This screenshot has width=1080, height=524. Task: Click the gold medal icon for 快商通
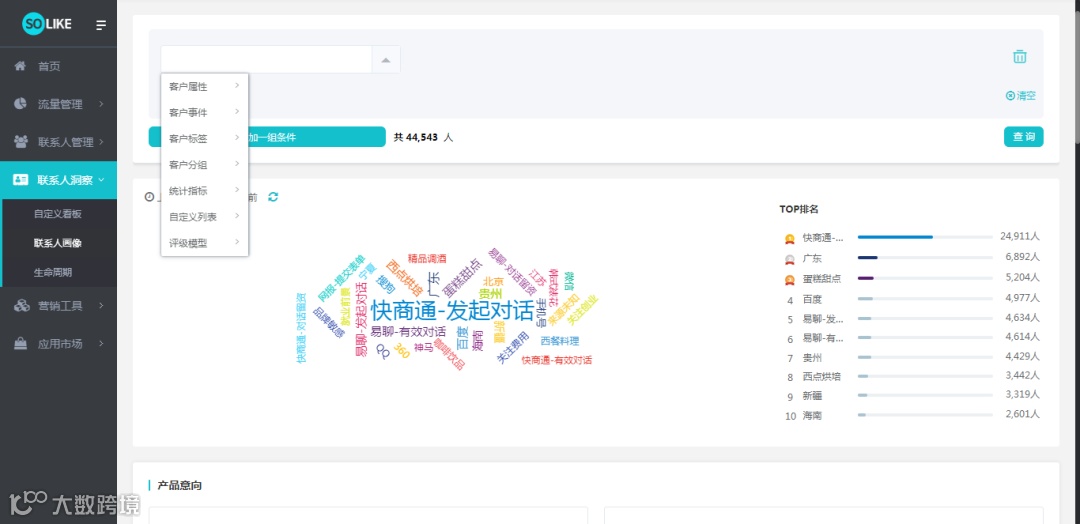click(x=790, y=239)
